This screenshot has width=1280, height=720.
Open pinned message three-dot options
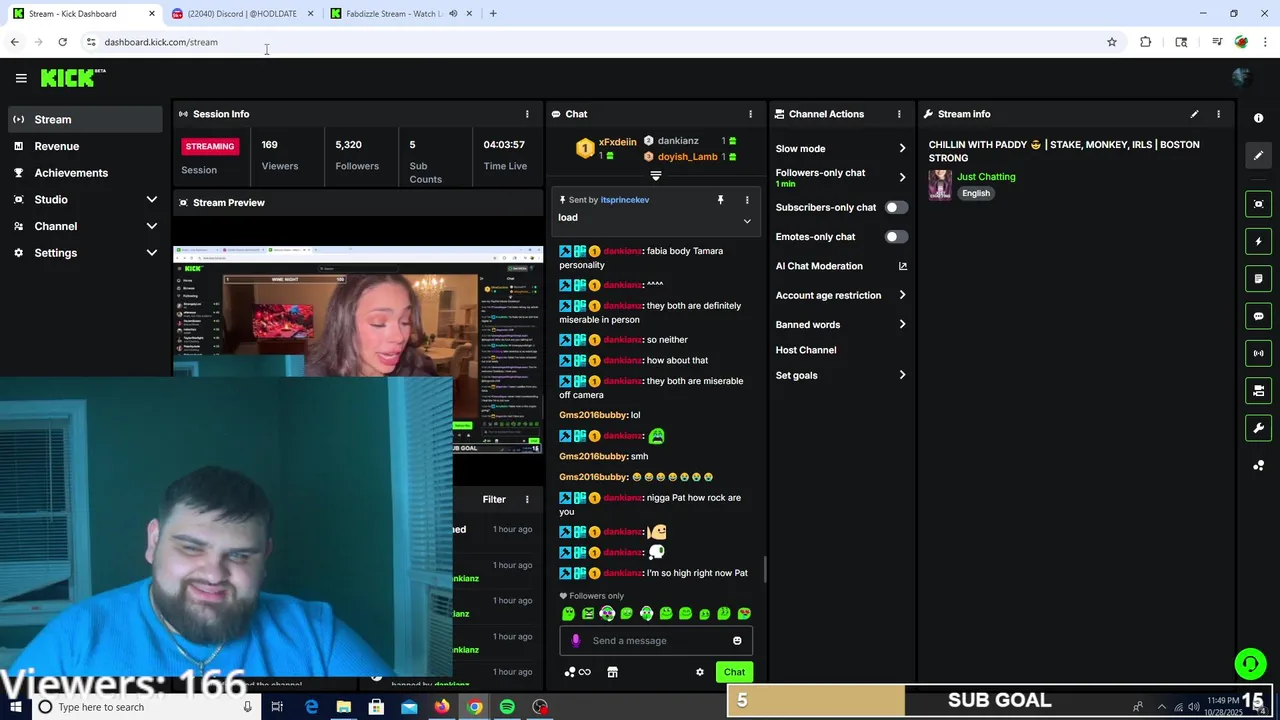746,200
